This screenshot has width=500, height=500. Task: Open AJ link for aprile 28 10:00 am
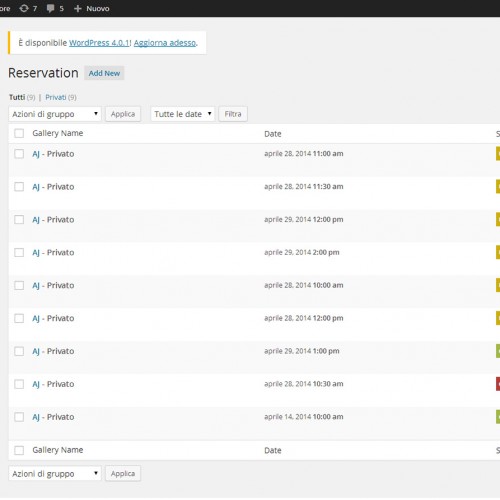[36, 286]
